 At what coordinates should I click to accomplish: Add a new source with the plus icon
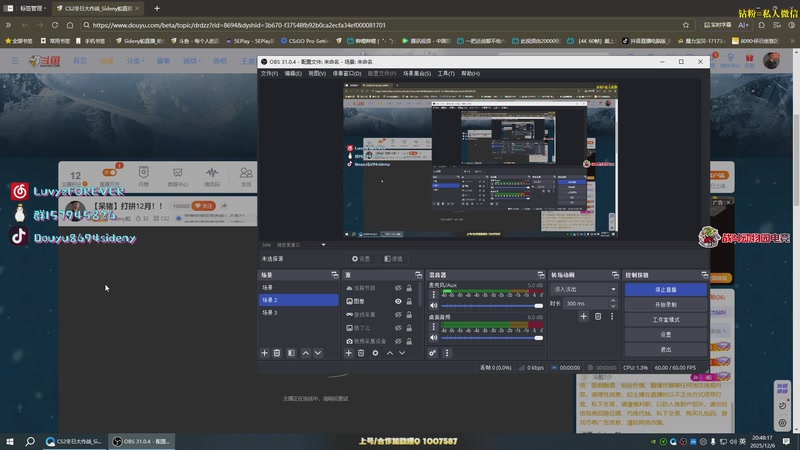[x=348, y=353]
